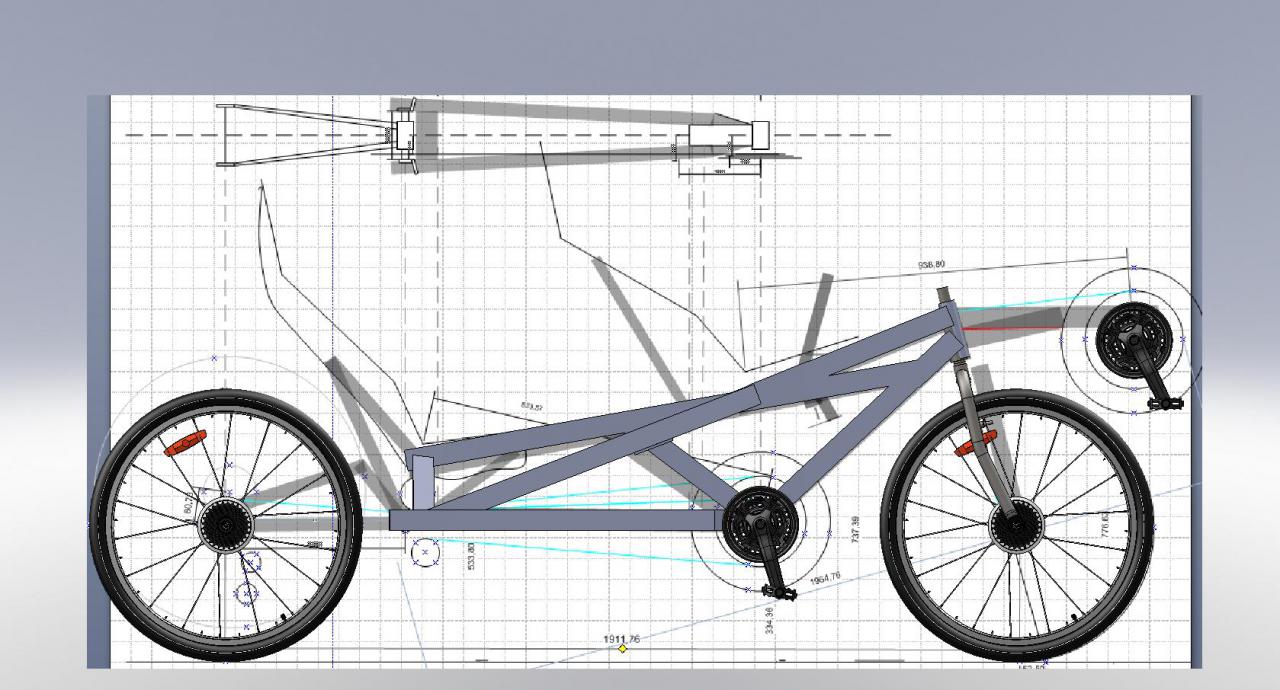Viewport: 1280px width, 690px height.
Task: Select the front wheel red reflector
Action: (975, 443)
